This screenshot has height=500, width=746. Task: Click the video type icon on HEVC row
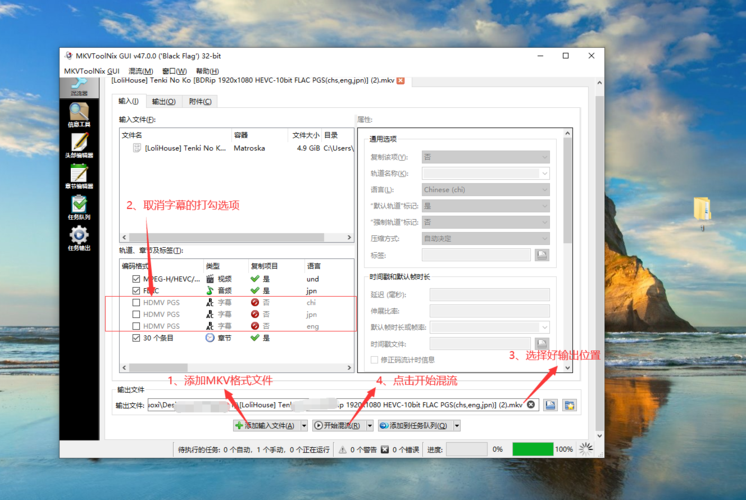click(x=210, y=279)
